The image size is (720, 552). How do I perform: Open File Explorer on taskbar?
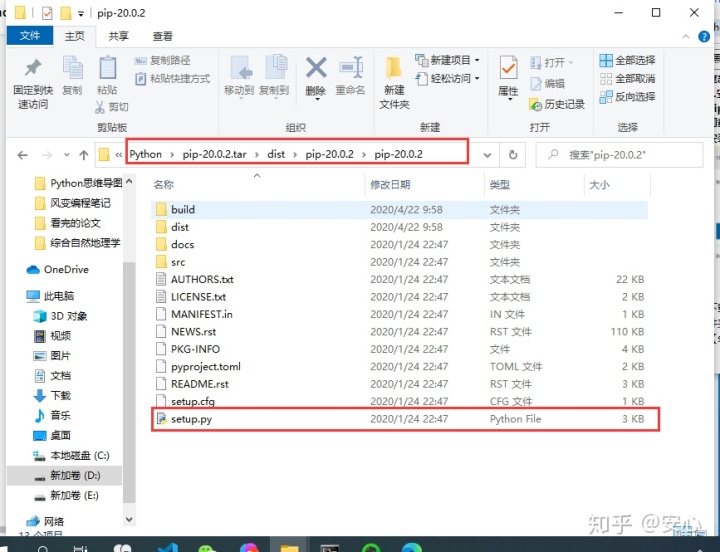[x=290, y=548]
